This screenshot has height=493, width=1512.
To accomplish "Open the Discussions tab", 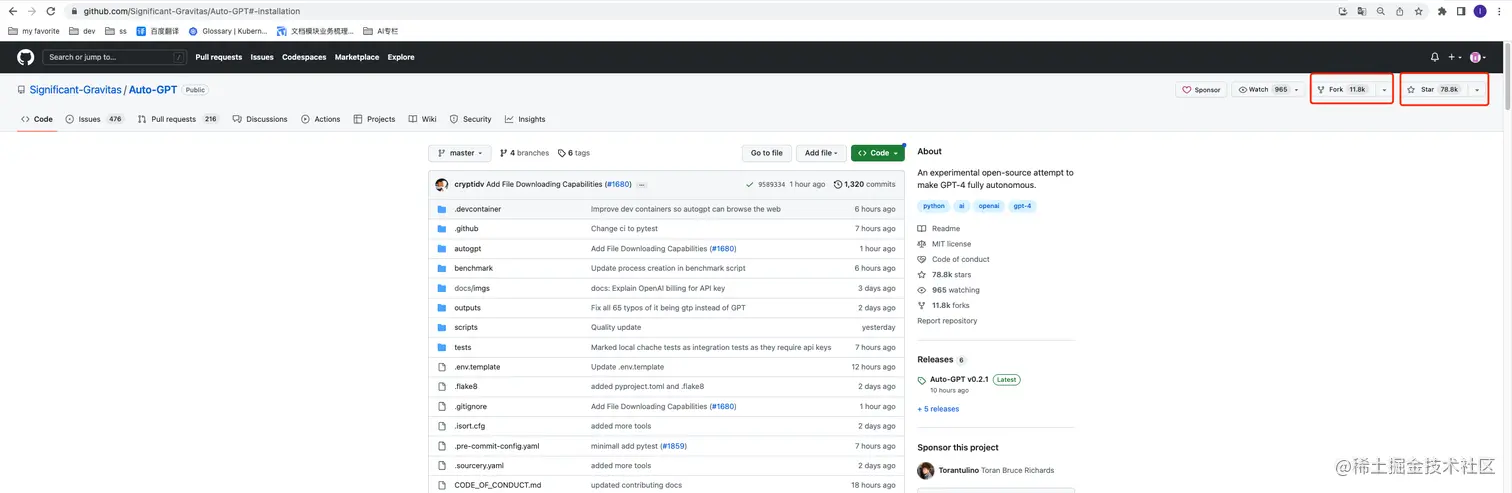I will [260, 119].
